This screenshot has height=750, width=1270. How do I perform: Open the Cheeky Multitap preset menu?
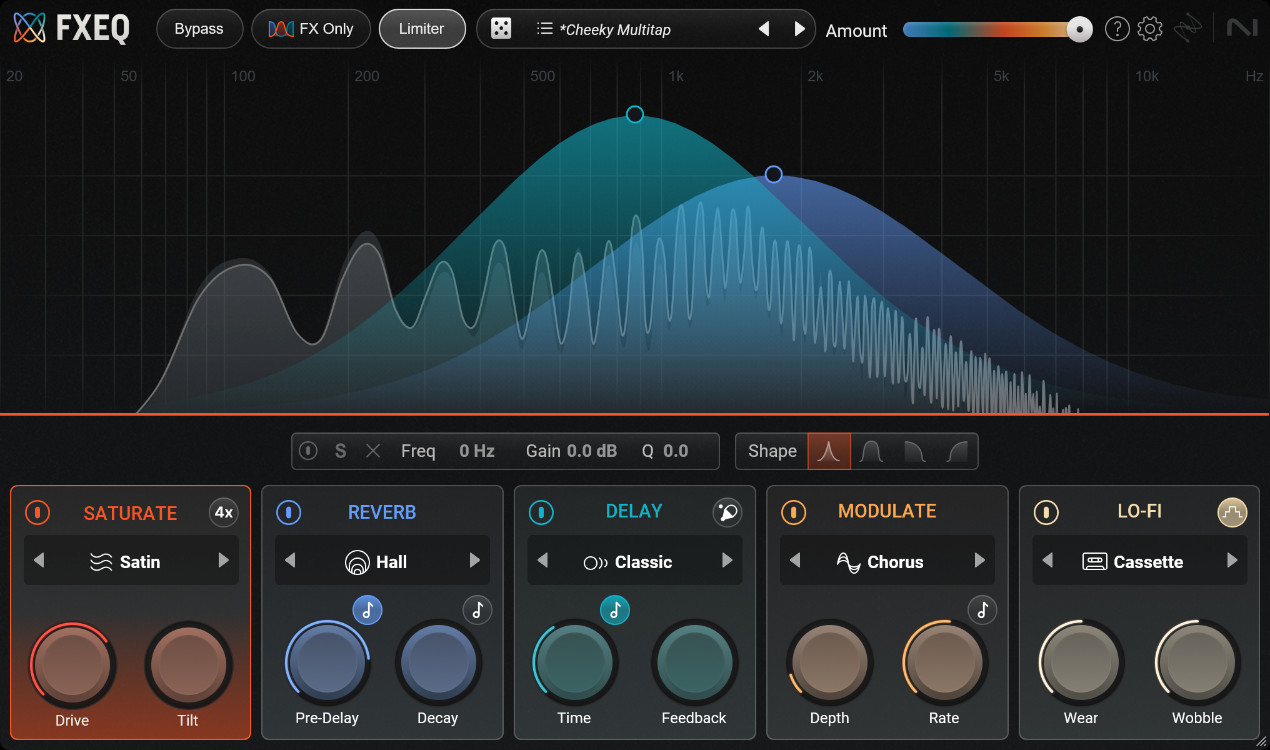(x=615, y=30)
